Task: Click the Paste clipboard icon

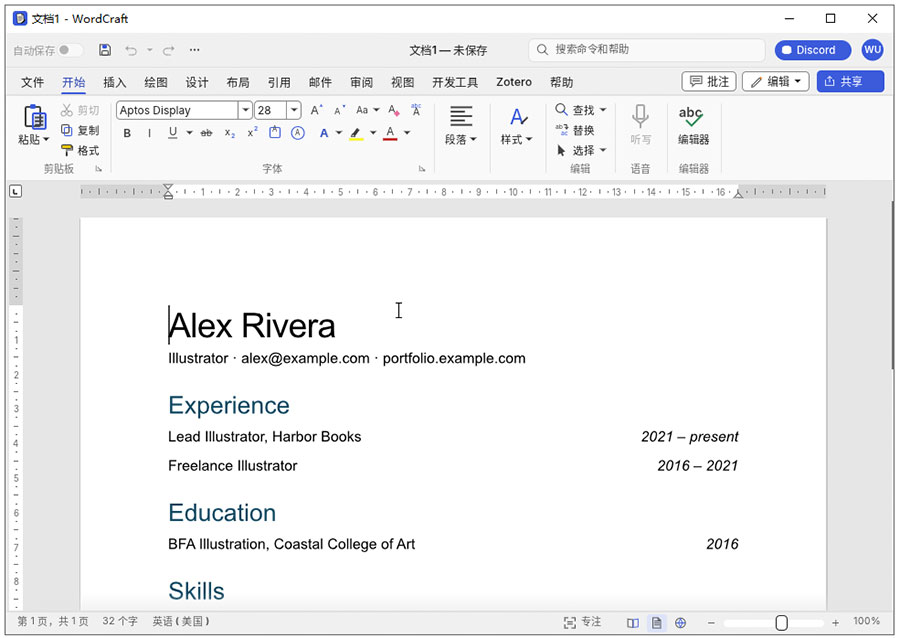Action: [x=34, y=117]
